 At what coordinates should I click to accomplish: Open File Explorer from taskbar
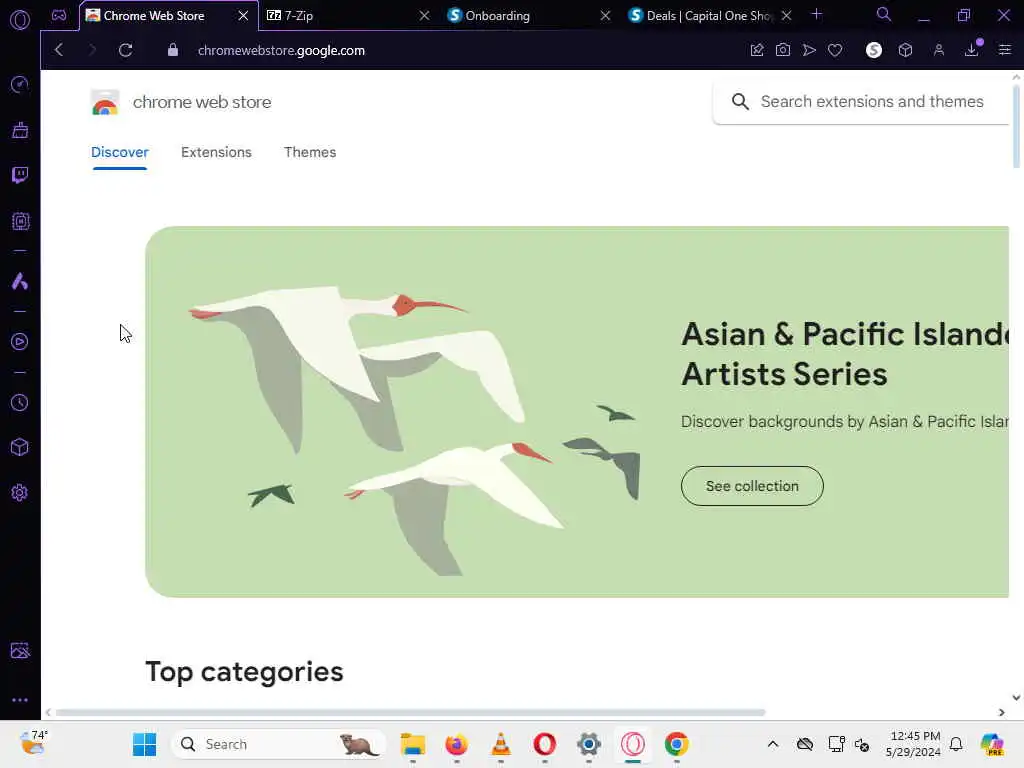coord(413,744)
